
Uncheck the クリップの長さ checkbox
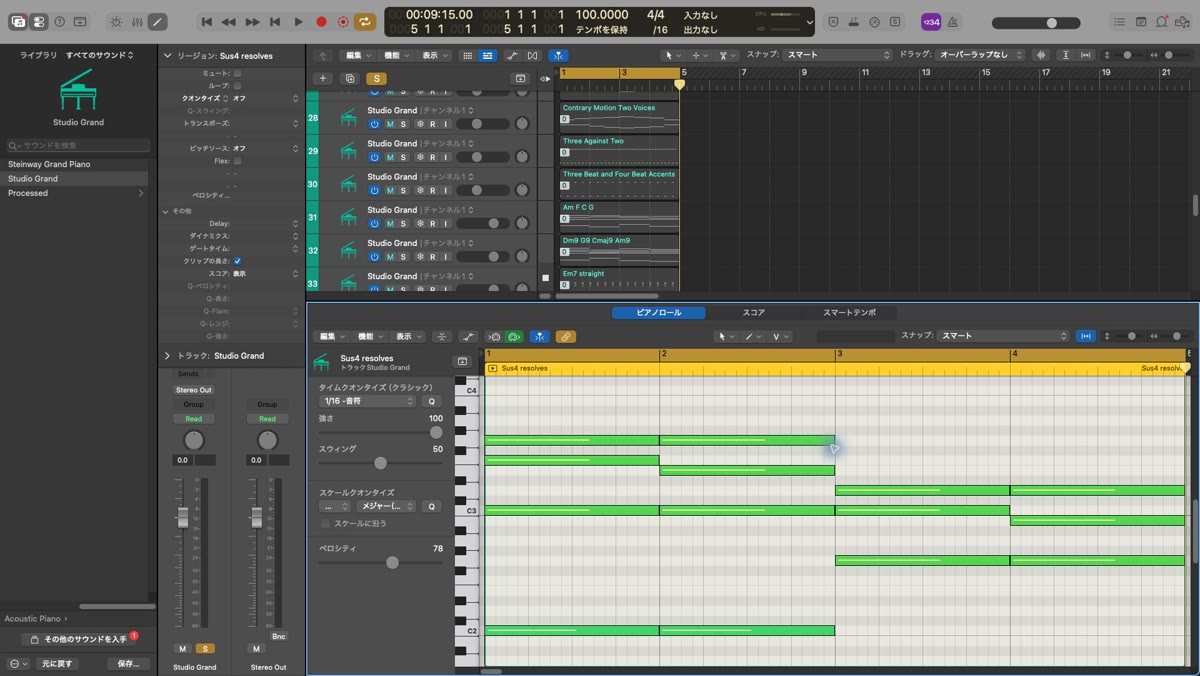[x=237, y=261]
